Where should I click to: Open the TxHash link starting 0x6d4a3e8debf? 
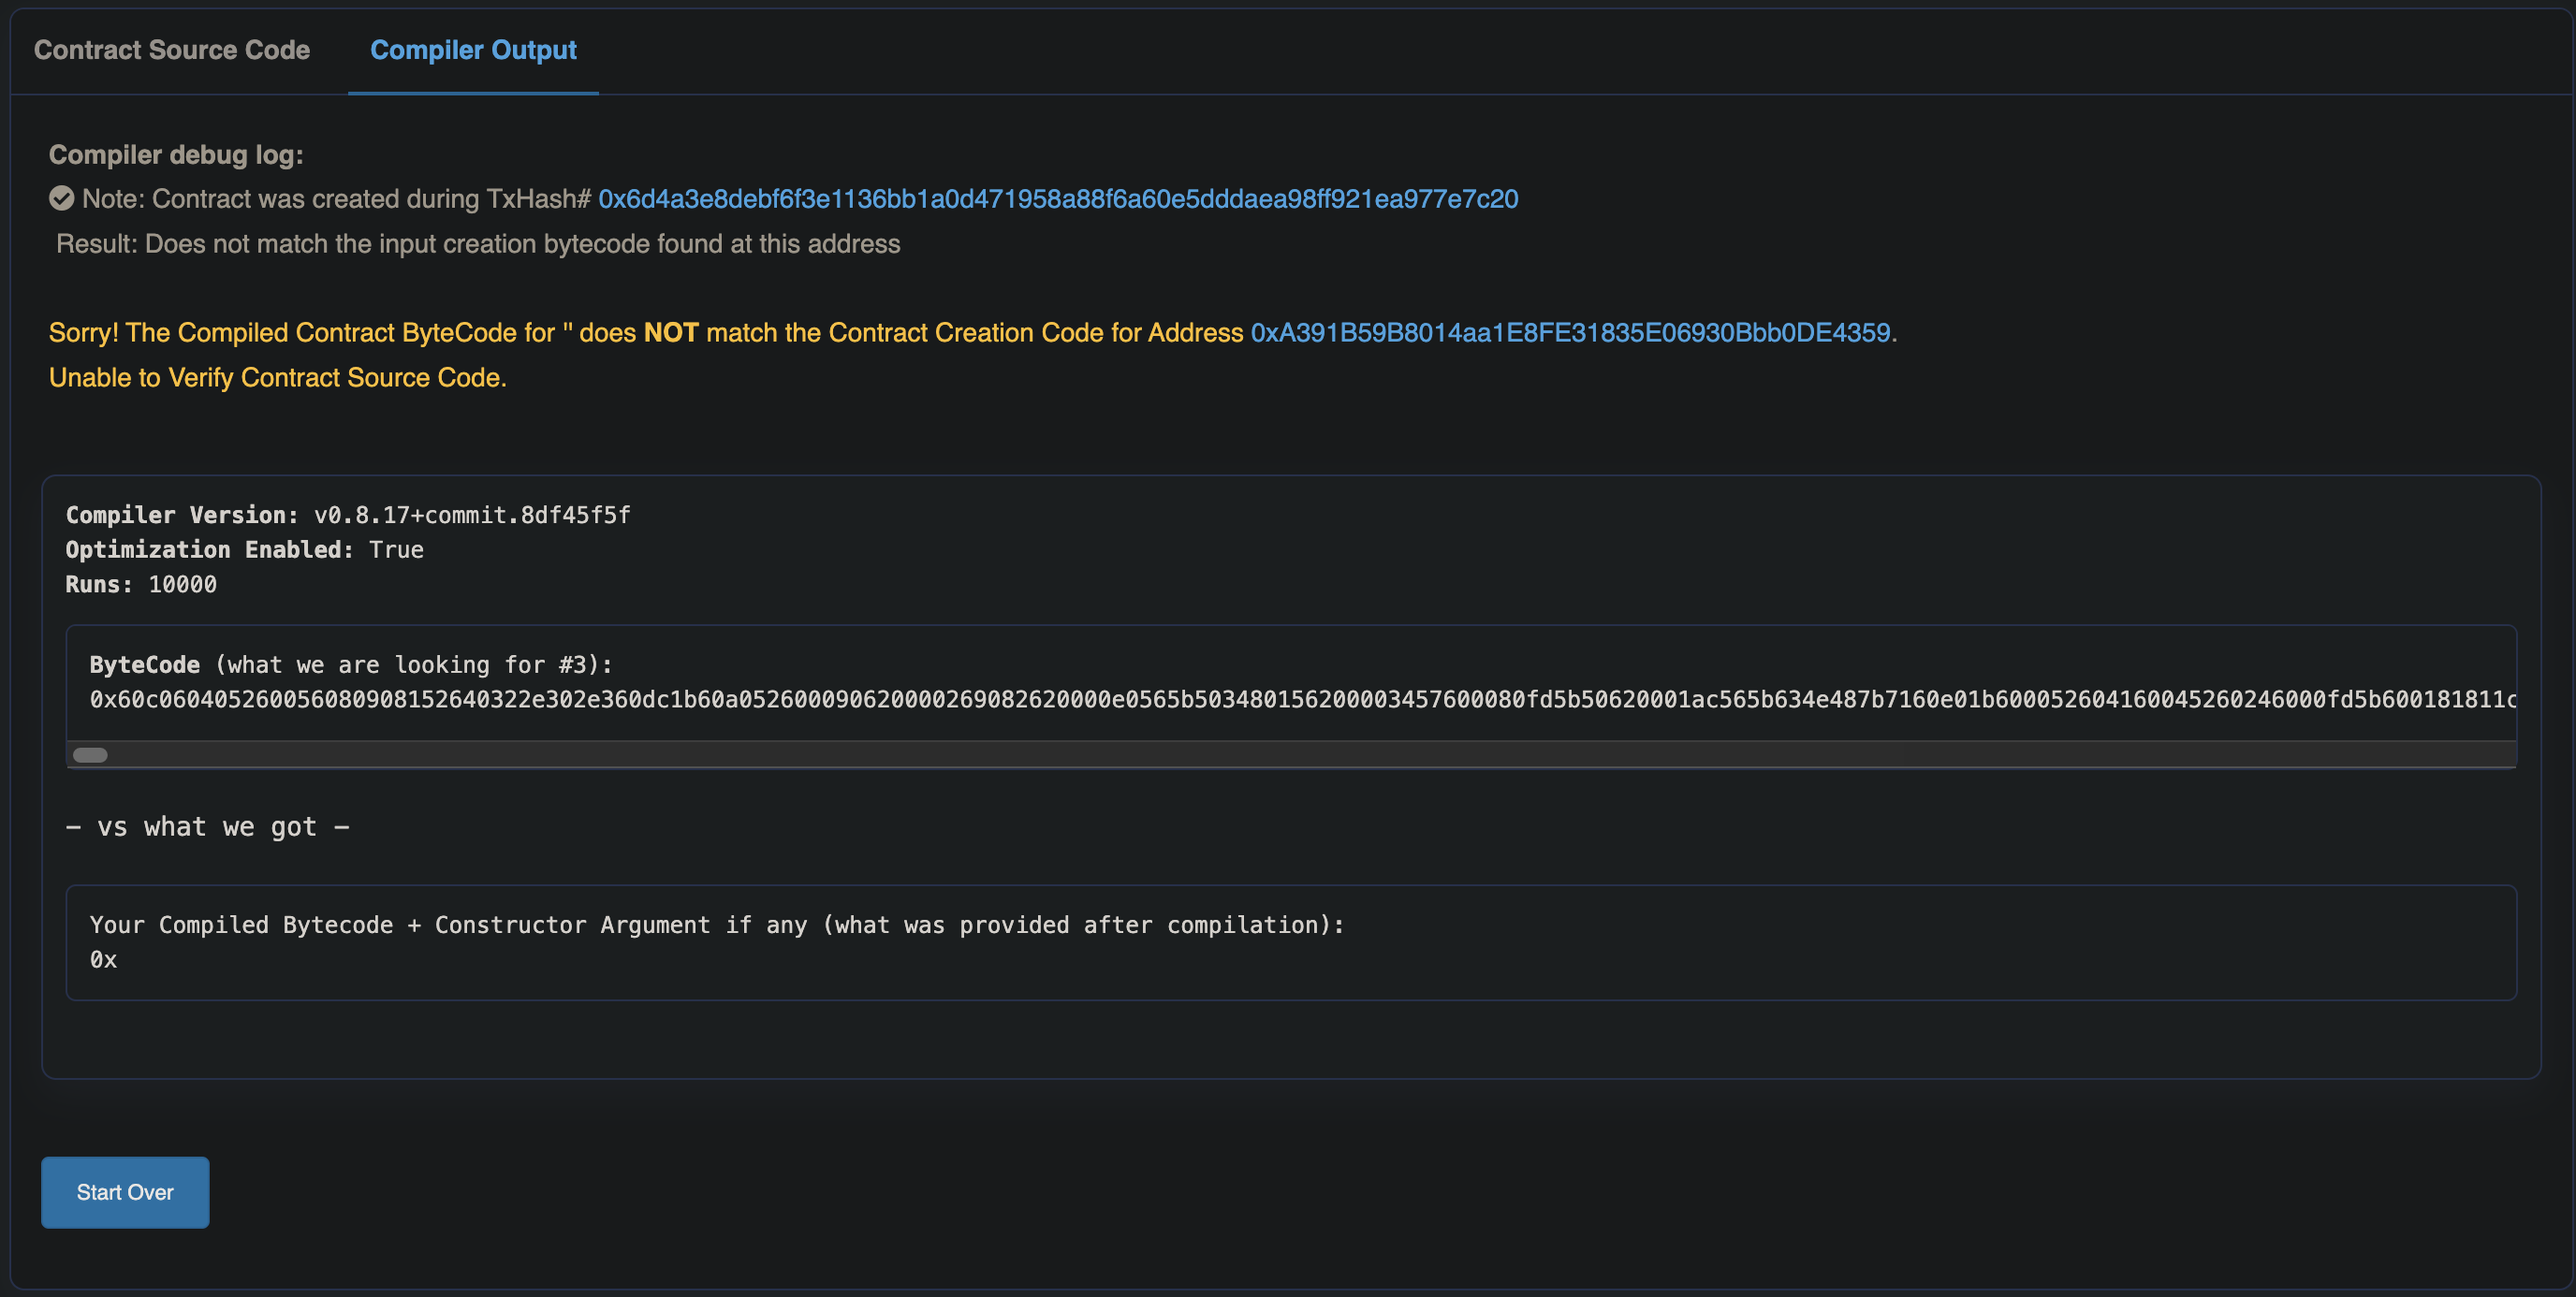1058,198
